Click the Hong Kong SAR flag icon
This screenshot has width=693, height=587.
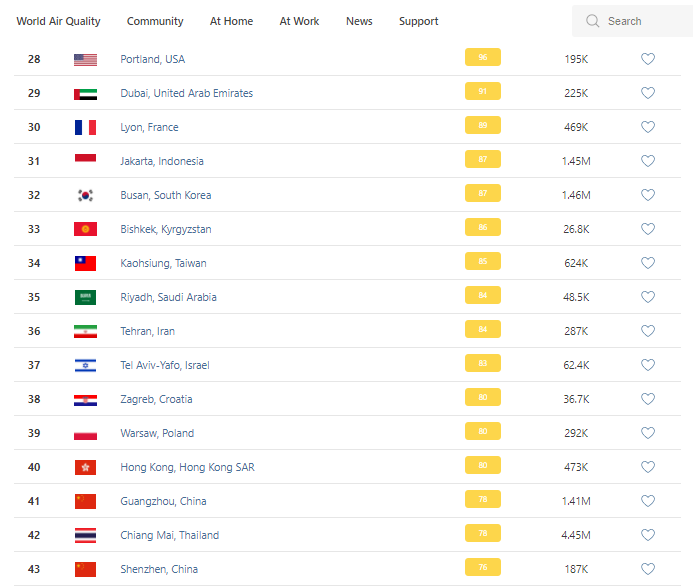coord(85,467)
